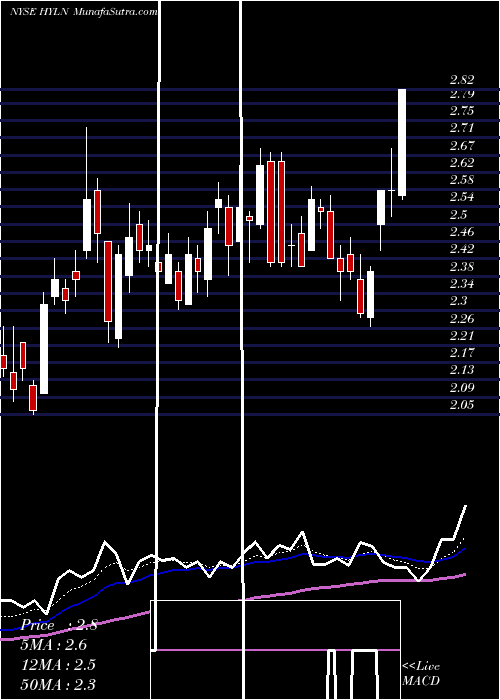The width and height of the screenshot is (500, 700).
Task: Click the 5MA : 2.6 readout
Action: coord(54,645)
